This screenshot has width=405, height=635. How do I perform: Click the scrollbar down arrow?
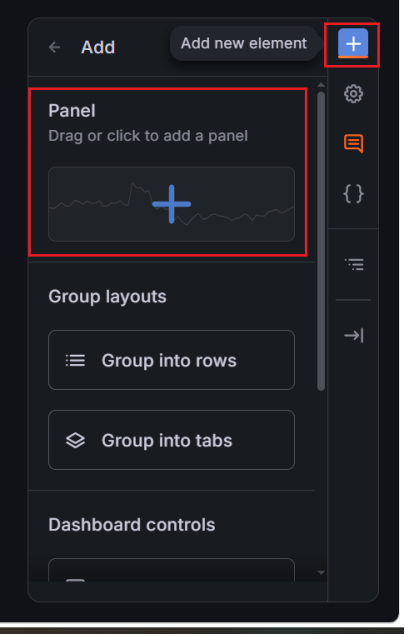[321, 572]
